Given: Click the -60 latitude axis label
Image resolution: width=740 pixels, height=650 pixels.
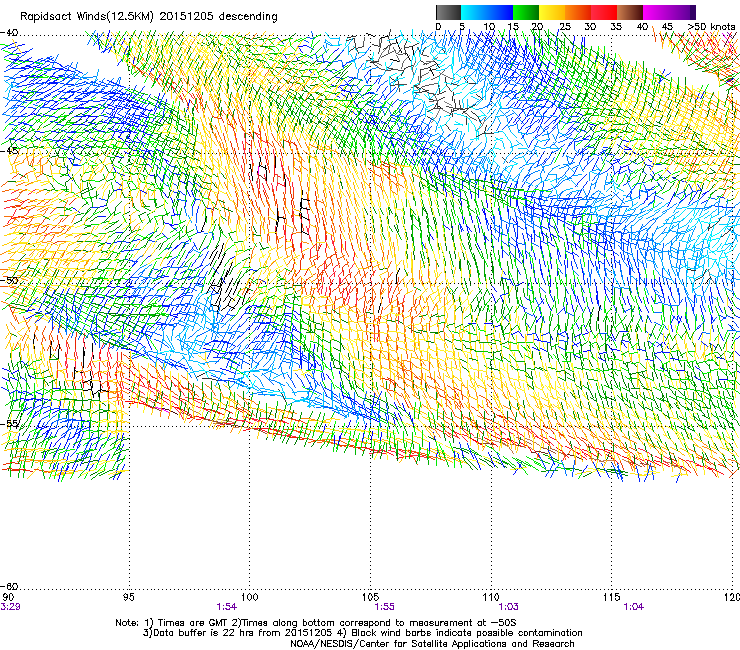Looking at the screenshot, I should (x=9, y=586).
